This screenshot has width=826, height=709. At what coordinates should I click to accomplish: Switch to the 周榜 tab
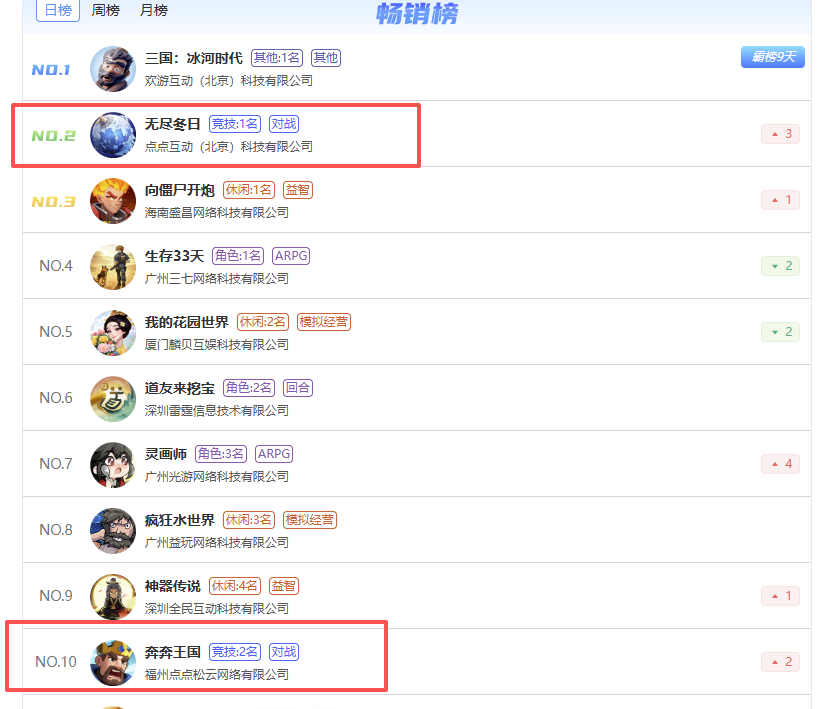pos(105,10)
